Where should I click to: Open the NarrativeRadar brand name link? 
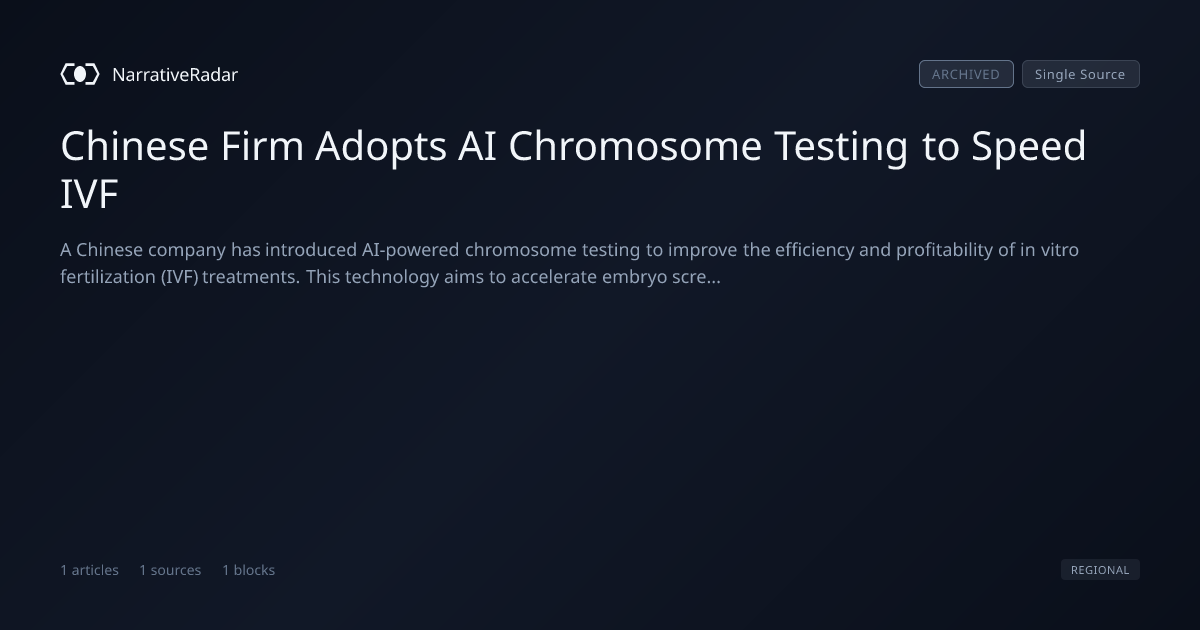coord(175,75)
